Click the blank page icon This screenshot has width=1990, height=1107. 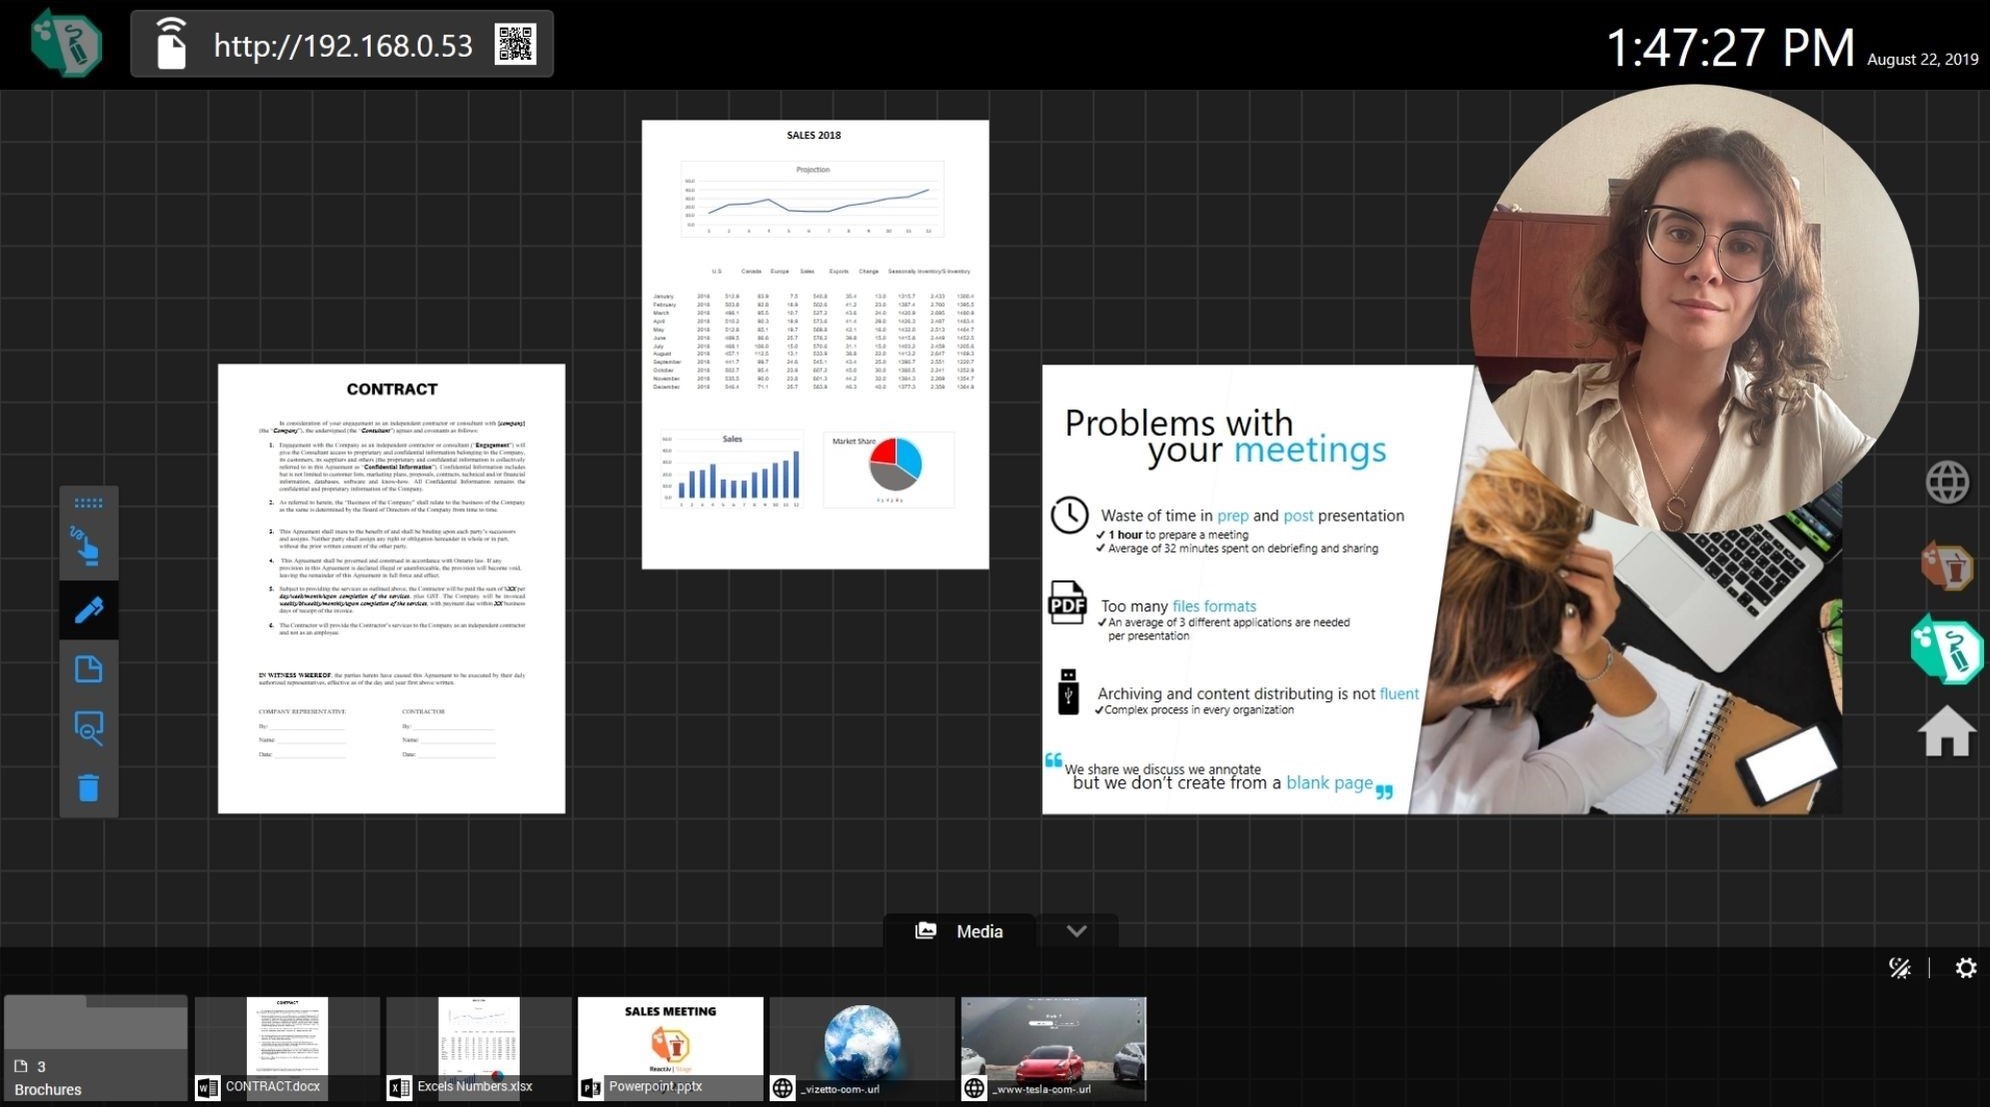pyautogui.click(x=88, y=669)
